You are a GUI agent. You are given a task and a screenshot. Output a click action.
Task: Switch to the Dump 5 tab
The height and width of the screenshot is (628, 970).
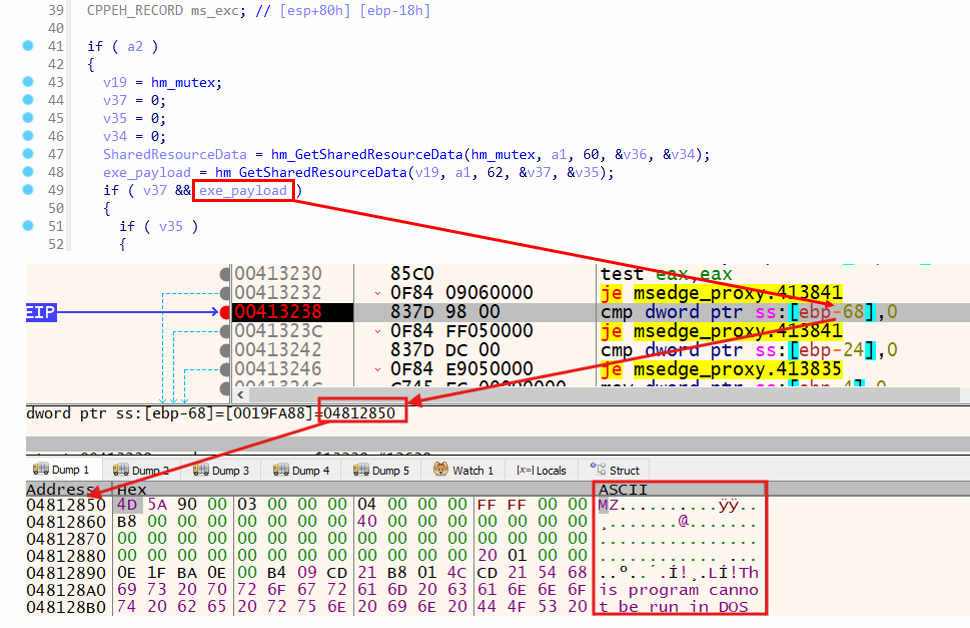point(380,470)
